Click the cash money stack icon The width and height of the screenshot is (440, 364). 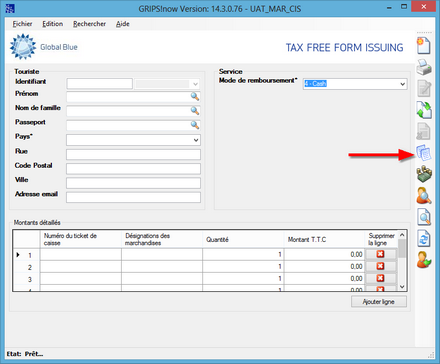[x=424, y=174]
